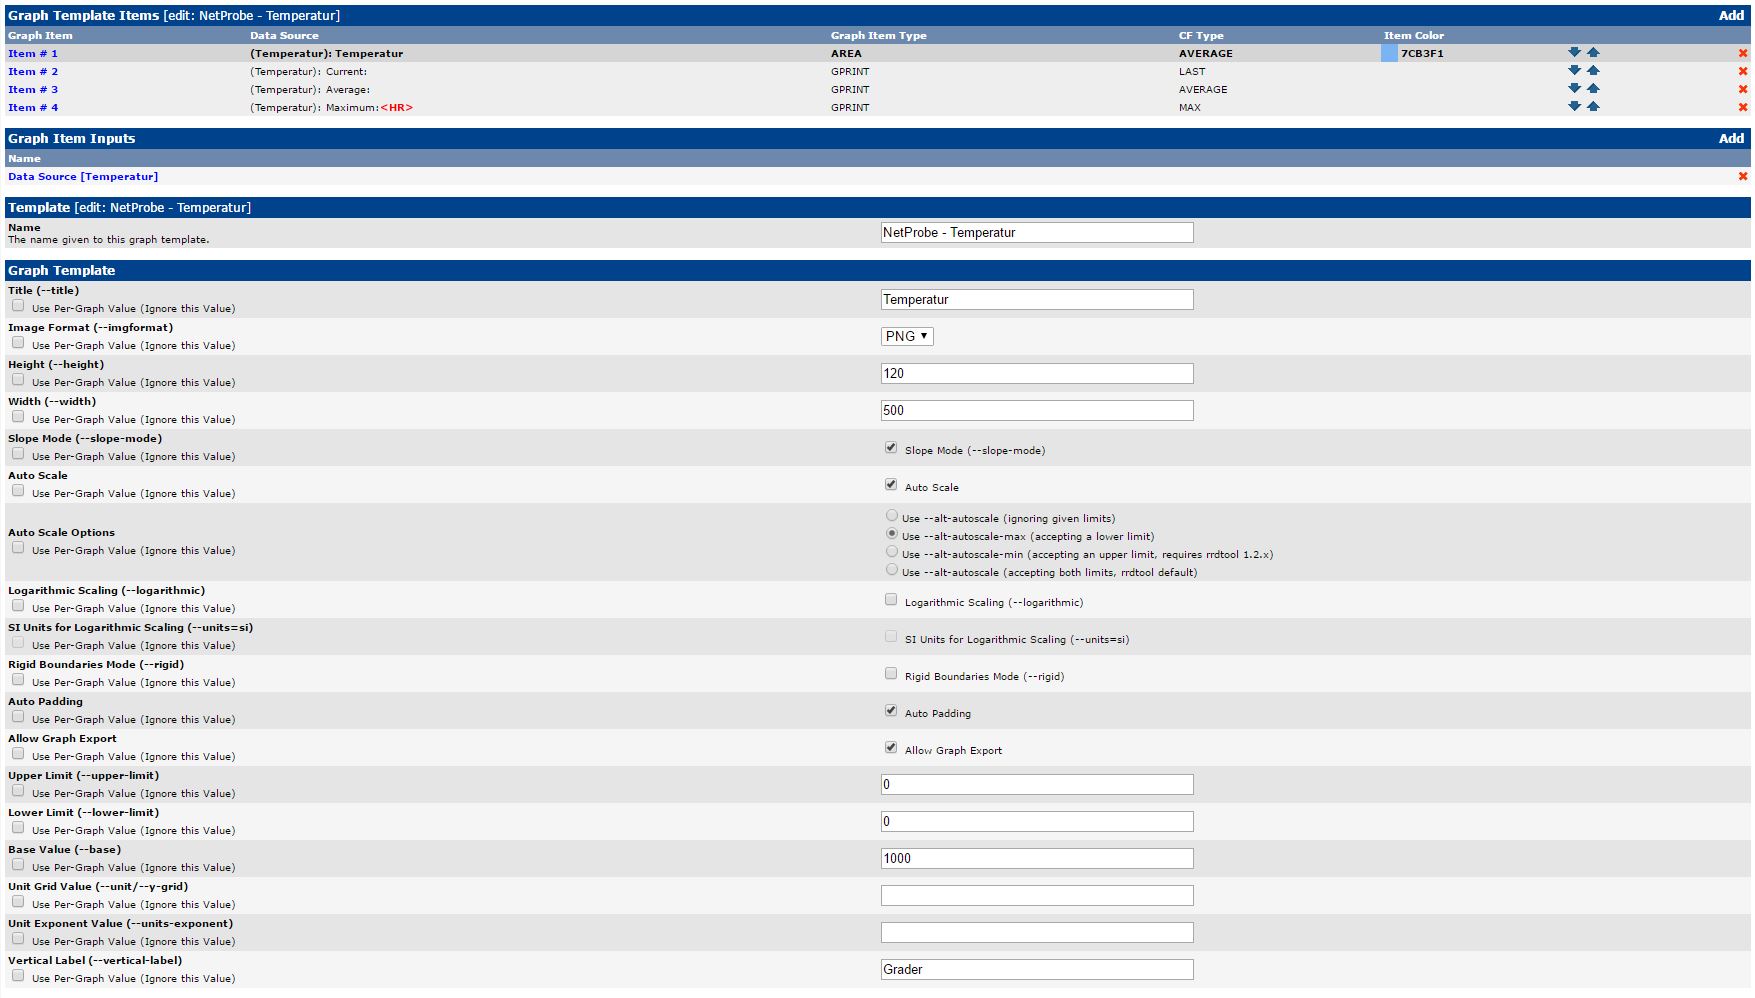Click the empty Unit Exponent Value field
This screenshot has height=998, width=1755.
click(1037, 932)
